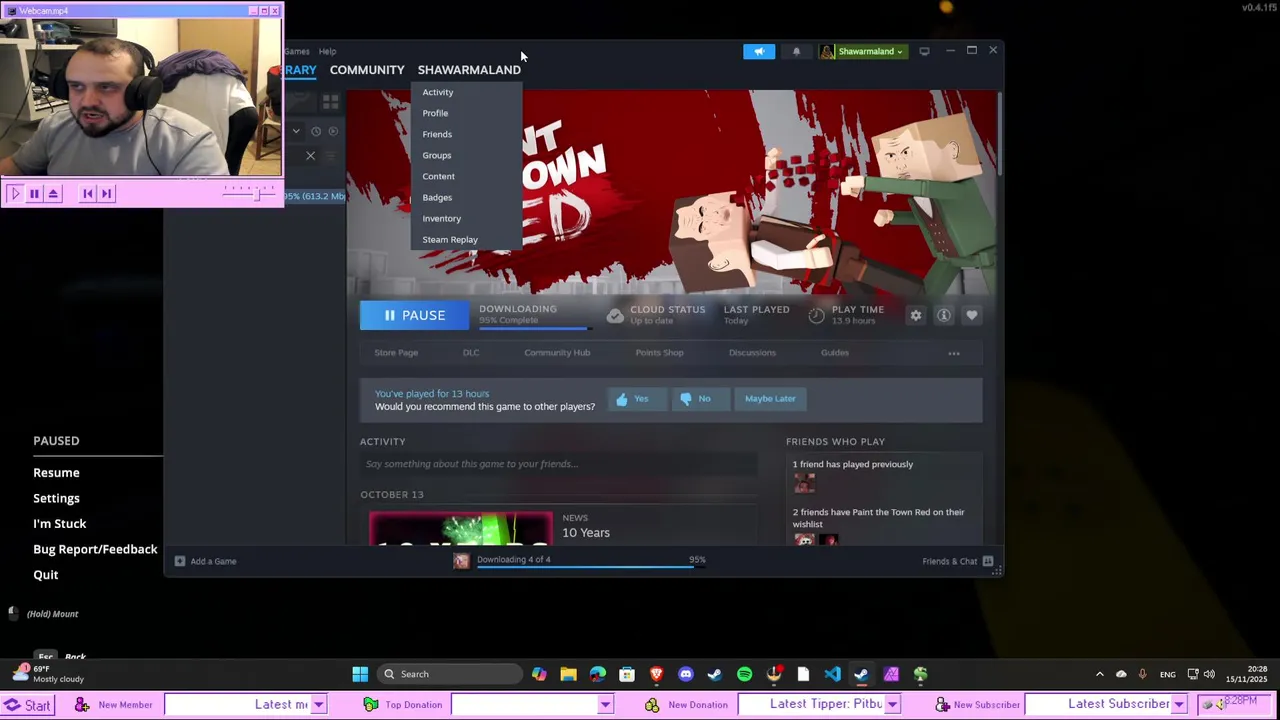Open Inventory from the profile menu

(442, 218)
